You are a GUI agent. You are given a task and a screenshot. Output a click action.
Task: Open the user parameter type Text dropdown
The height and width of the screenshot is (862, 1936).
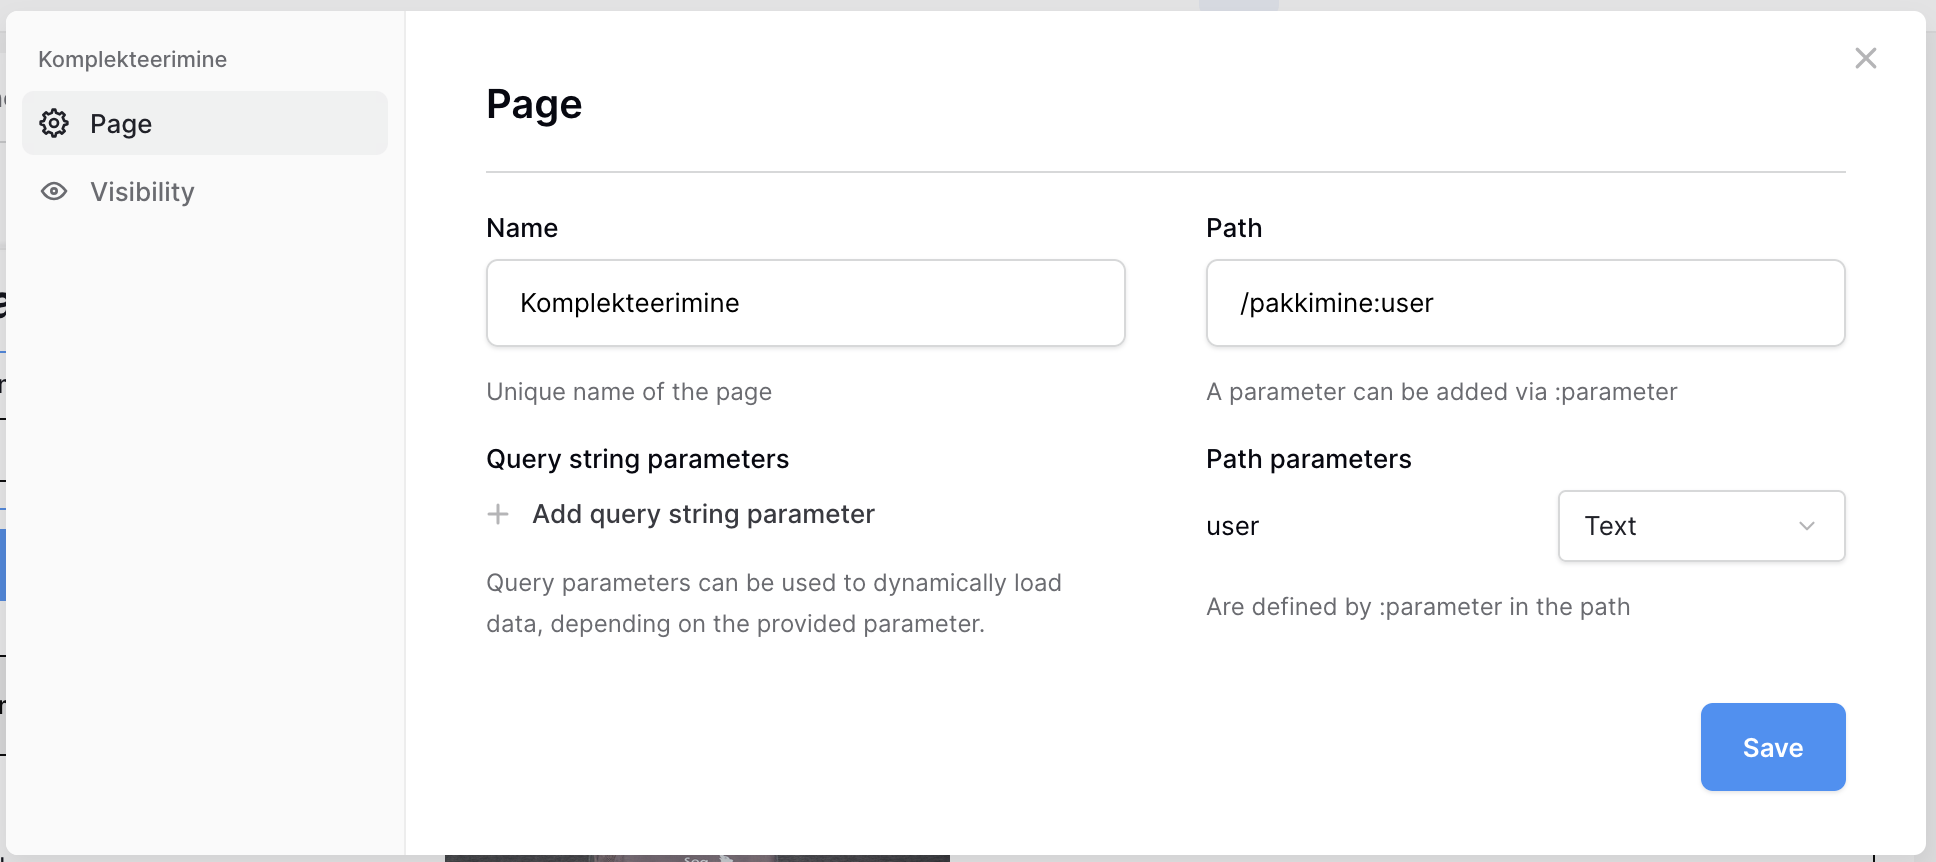(1700, 526)
